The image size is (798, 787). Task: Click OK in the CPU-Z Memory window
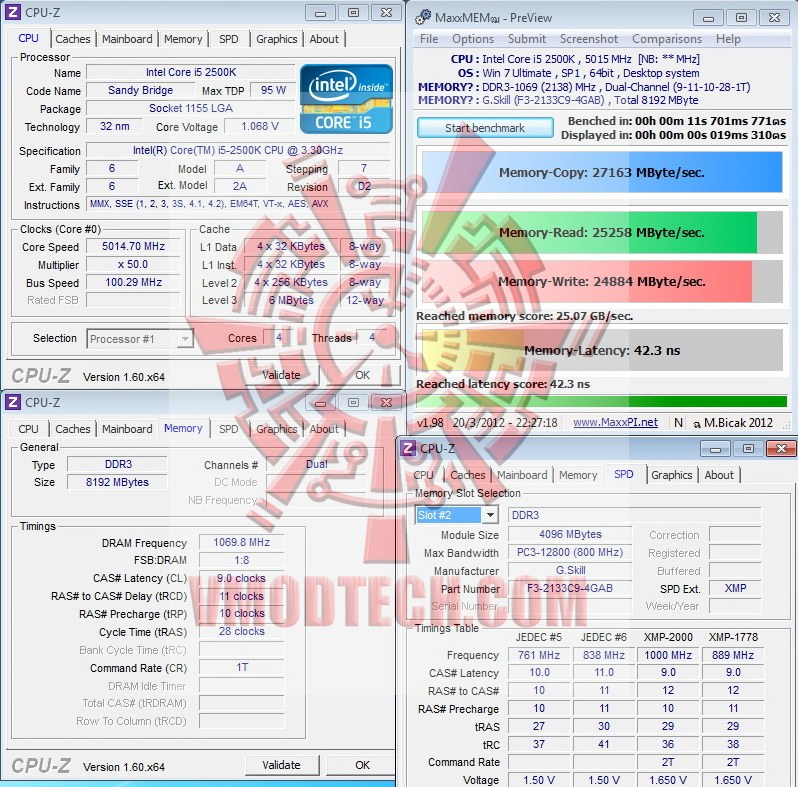[x=362, y=765]
